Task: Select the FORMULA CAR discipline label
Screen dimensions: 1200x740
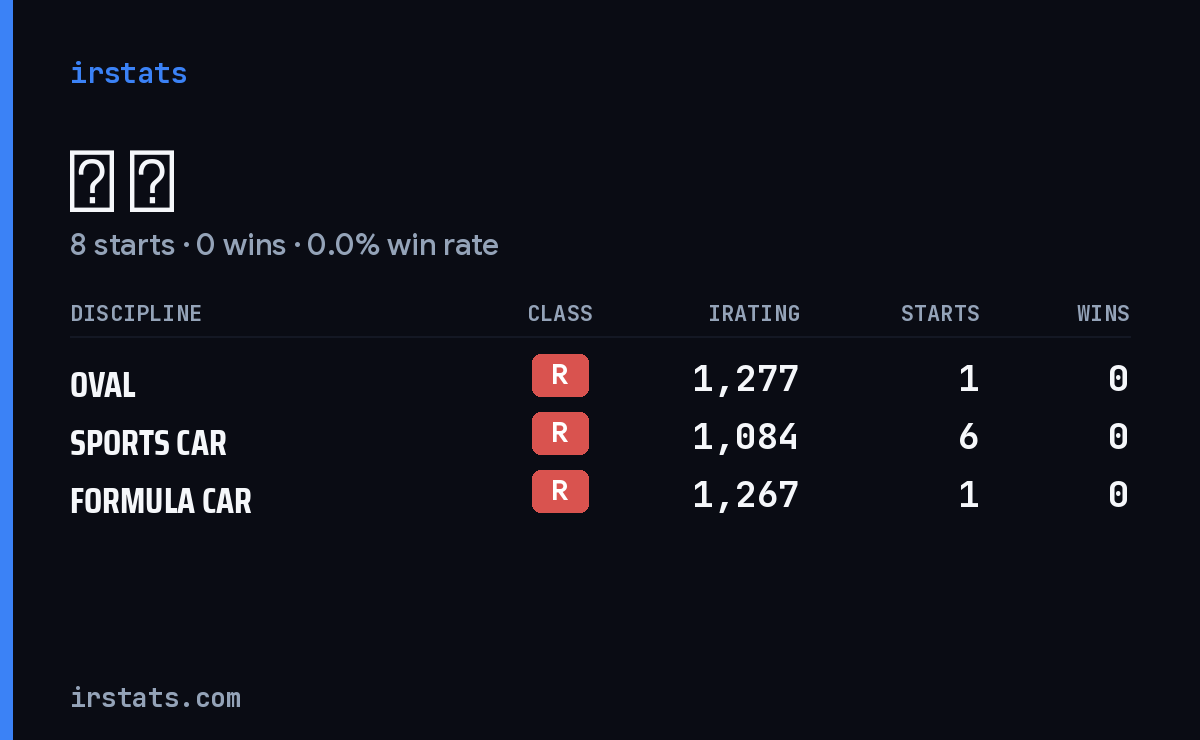Action: coord(161,501)
